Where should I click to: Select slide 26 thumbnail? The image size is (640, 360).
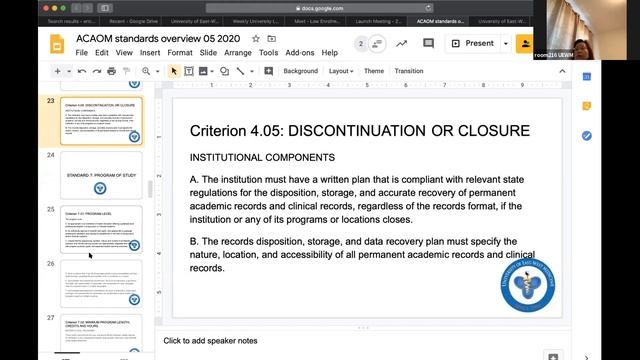(x=101, y=284)
